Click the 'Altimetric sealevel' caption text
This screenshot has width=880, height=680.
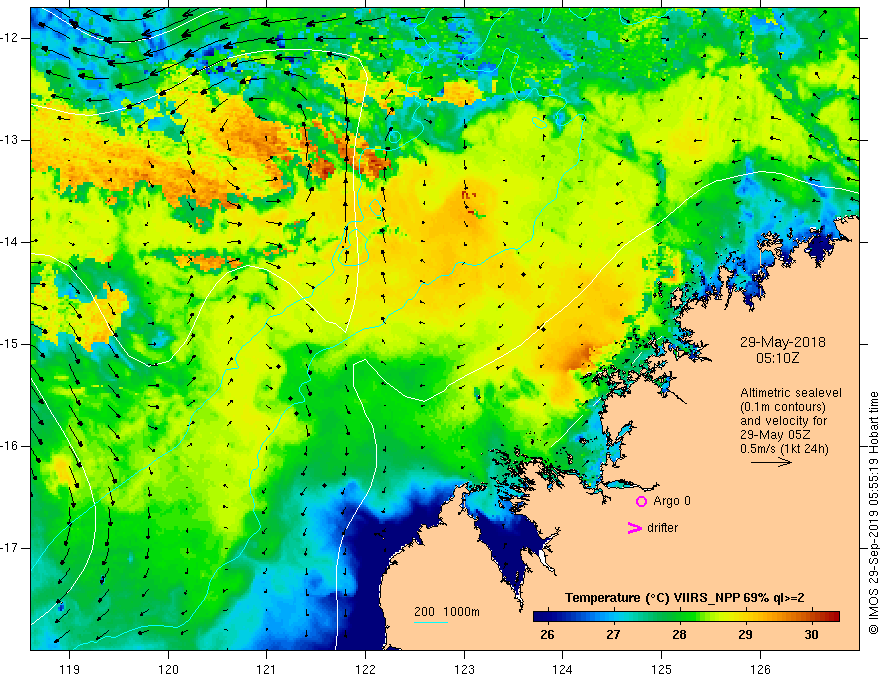[791, 393]
